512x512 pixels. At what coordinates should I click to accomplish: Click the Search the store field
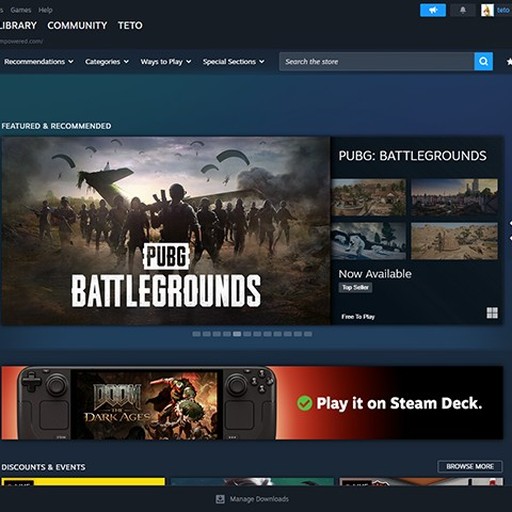point(377,61)
